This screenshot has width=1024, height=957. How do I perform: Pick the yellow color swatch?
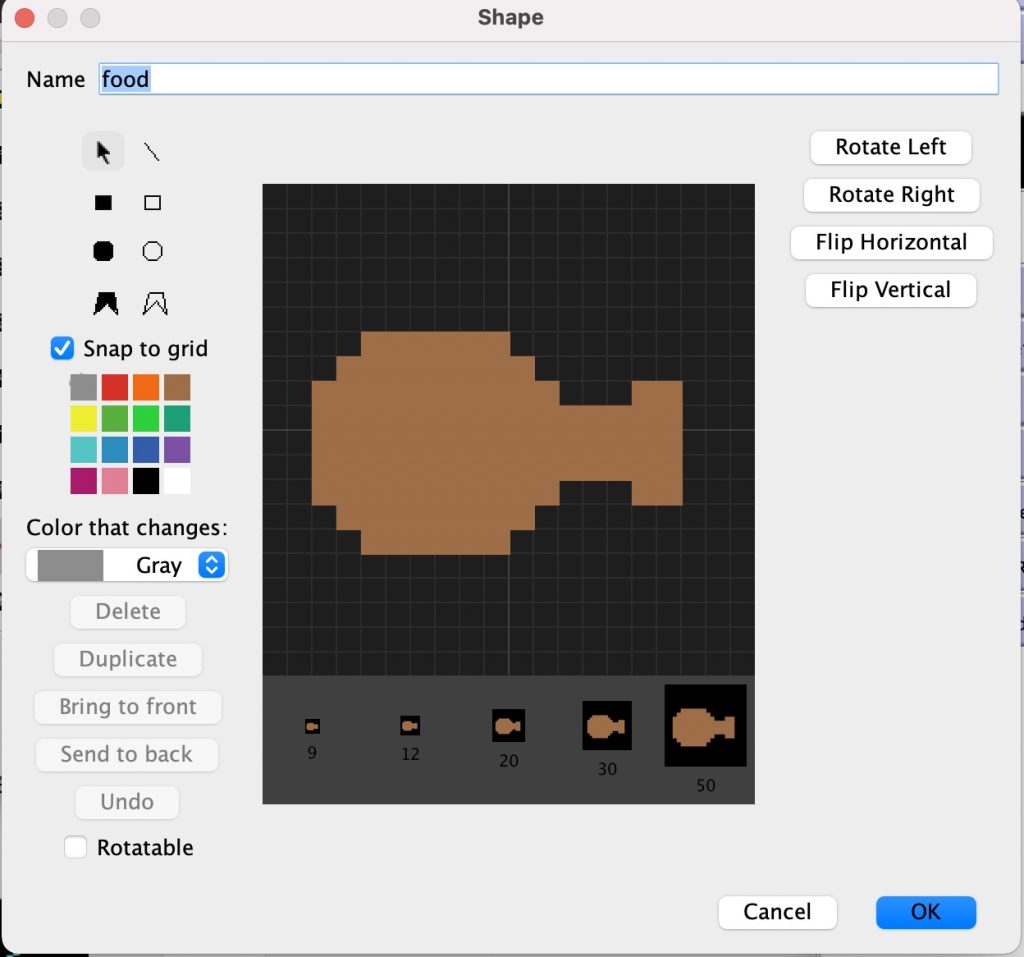pos(84,419)
